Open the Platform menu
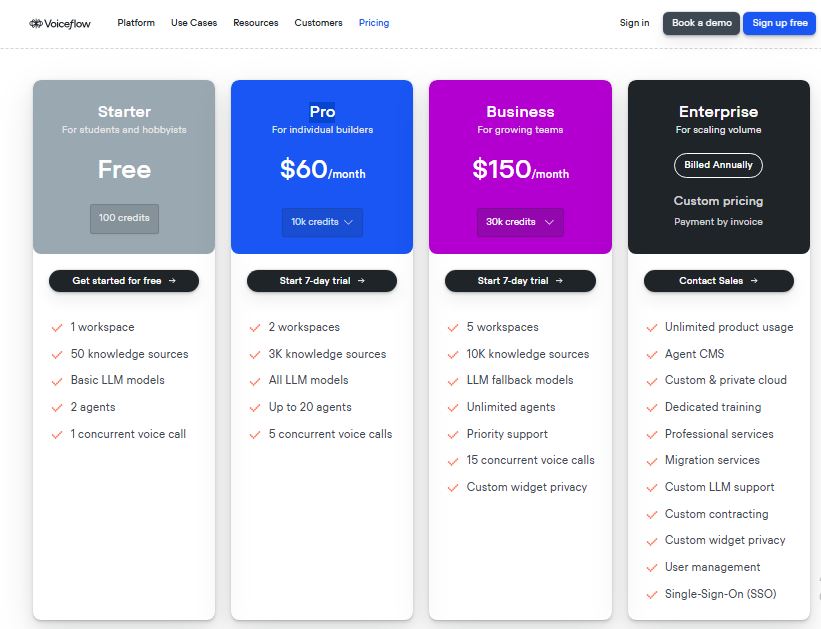Screen dimensions: 821x629 click(x=136, y=23)
